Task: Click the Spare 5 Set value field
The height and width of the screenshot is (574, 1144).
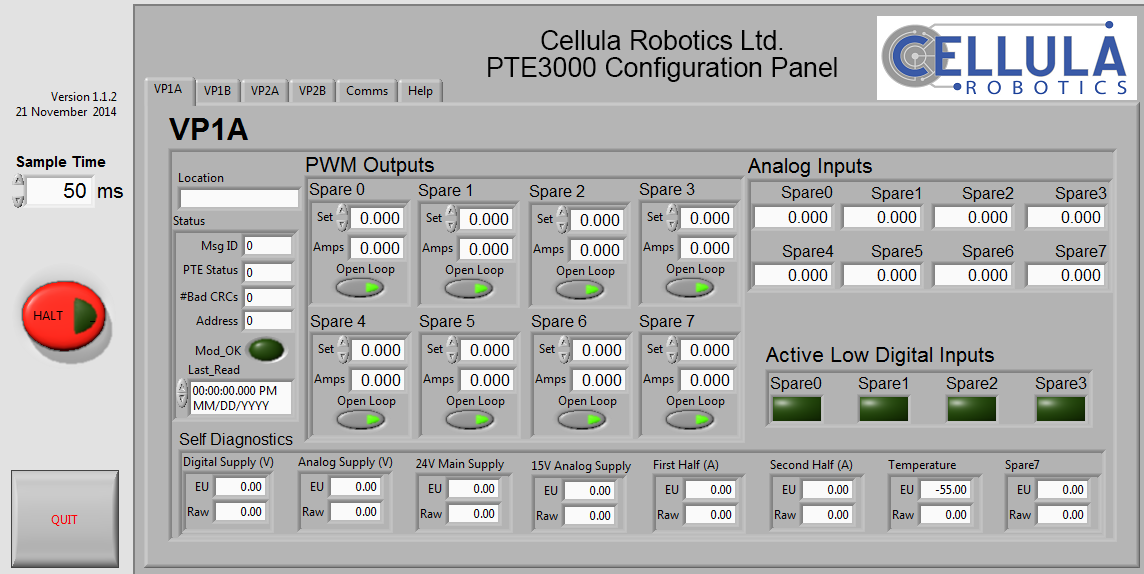Action: 487,350
